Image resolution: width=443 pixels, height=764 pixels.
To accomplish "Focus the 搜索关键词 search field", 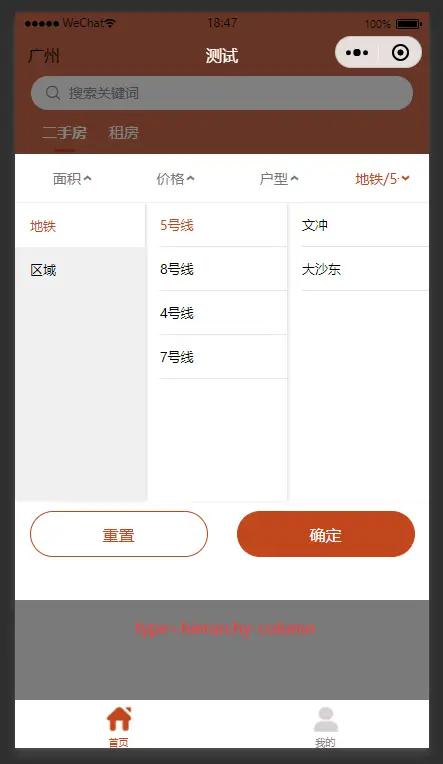I will click(x=222, y=93).
